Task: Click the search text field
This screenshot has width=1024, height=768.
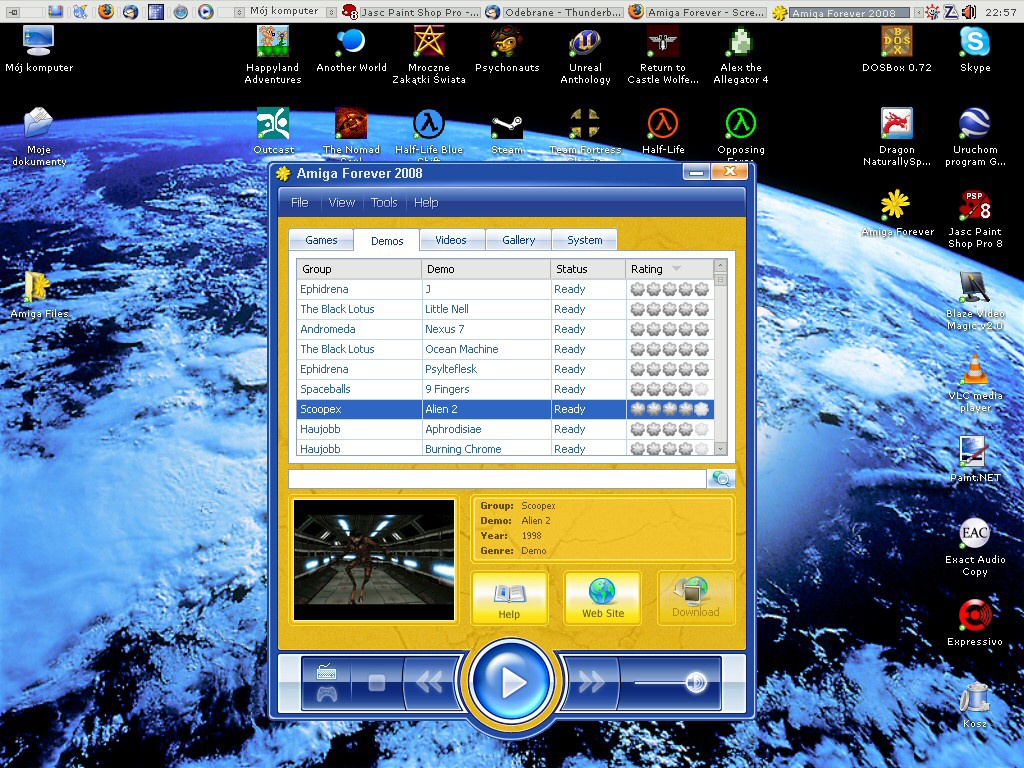Action: tap(497, 479)
